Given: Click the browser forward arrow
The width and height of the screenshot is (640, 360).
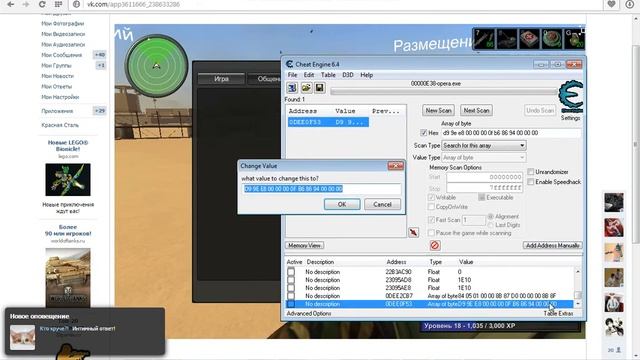Looking at the screenshot, I should (x=26, y=4).
